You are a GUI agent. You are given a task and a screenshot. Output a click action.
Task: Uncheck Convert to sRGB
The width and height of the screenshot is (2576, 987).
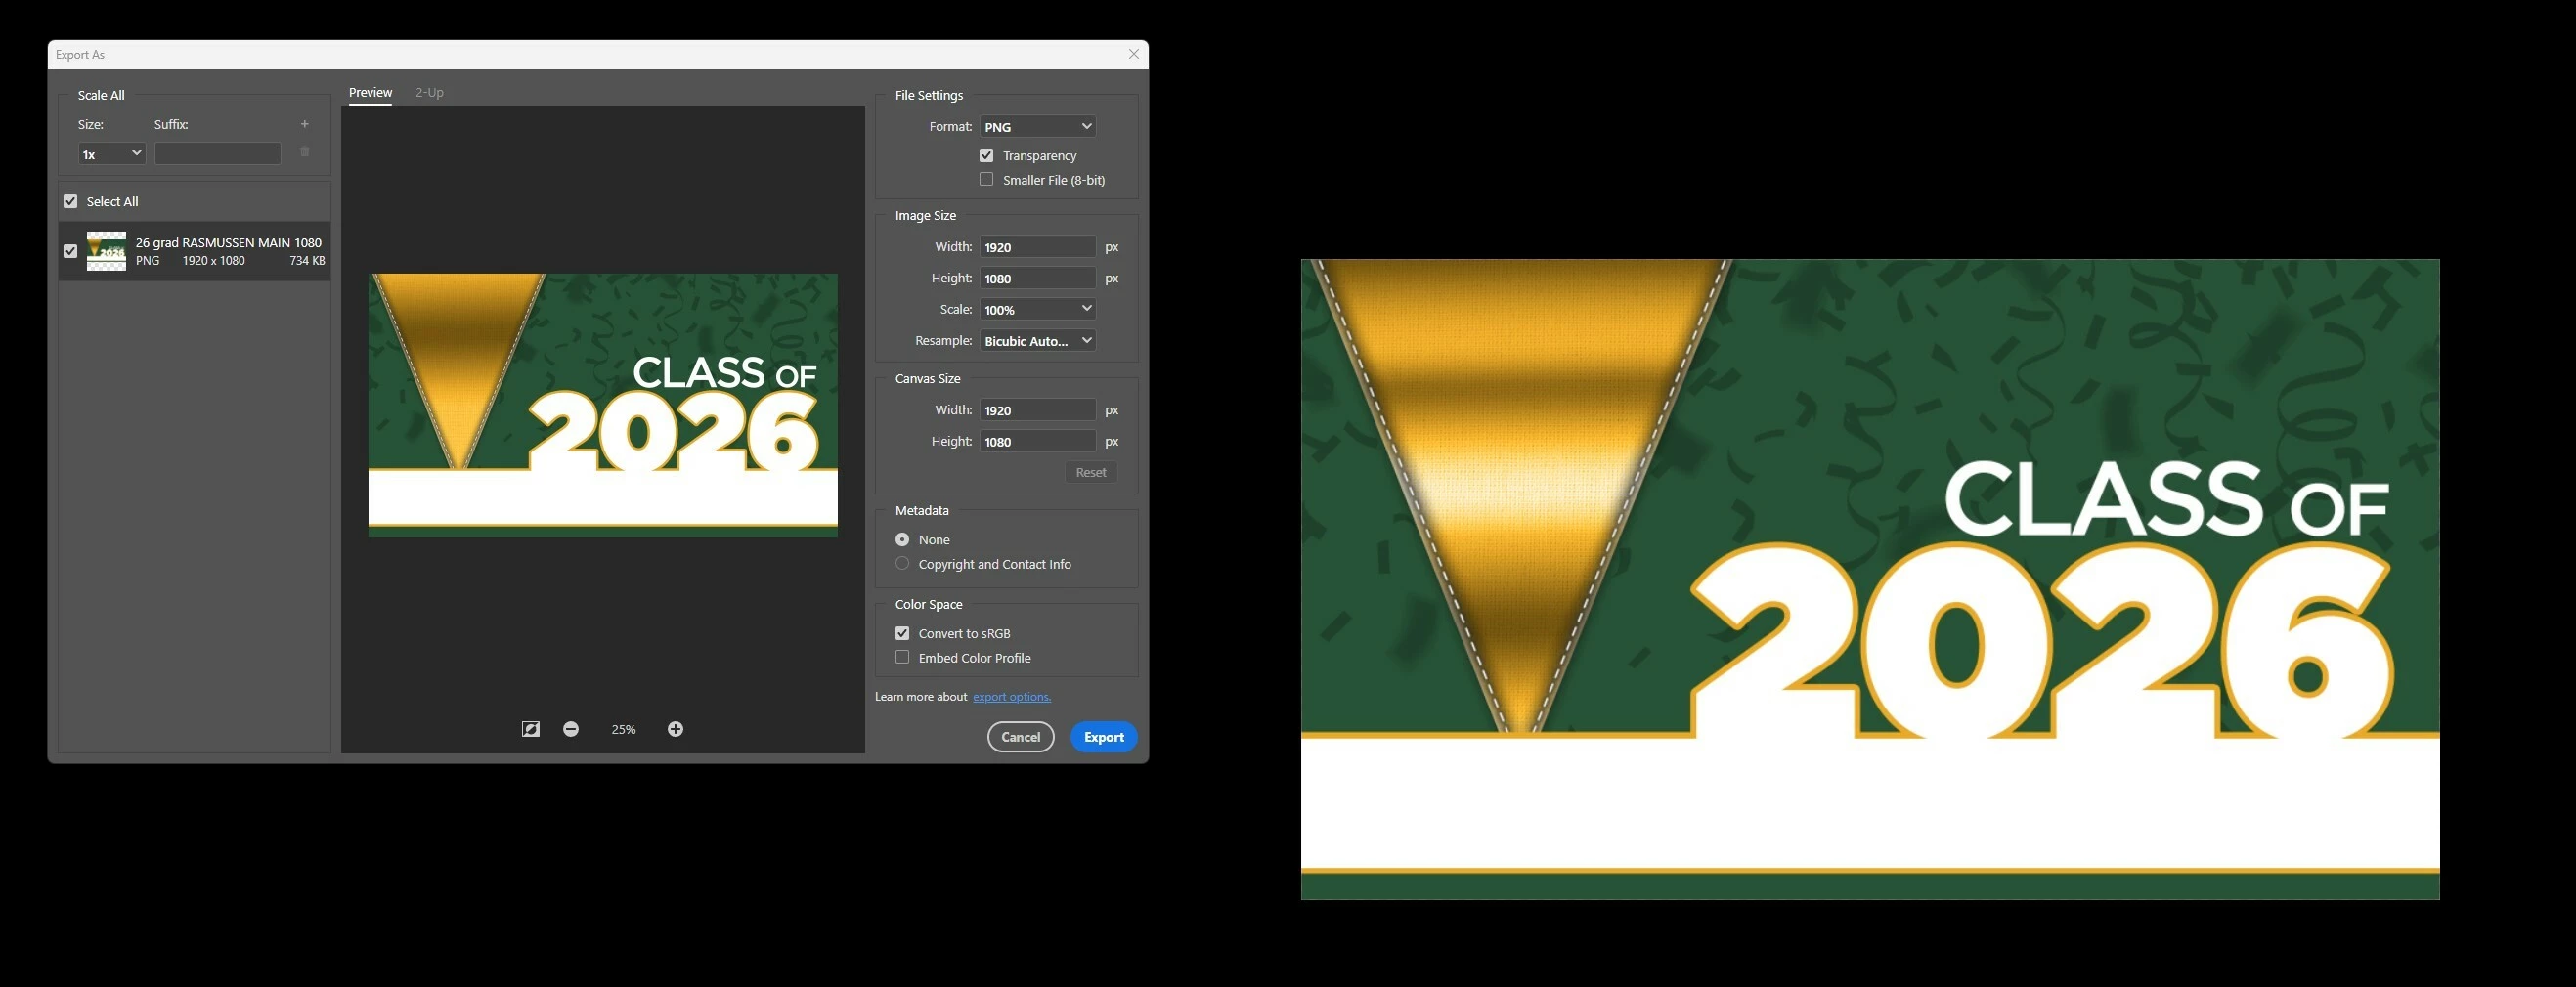(x=902, y=633)
